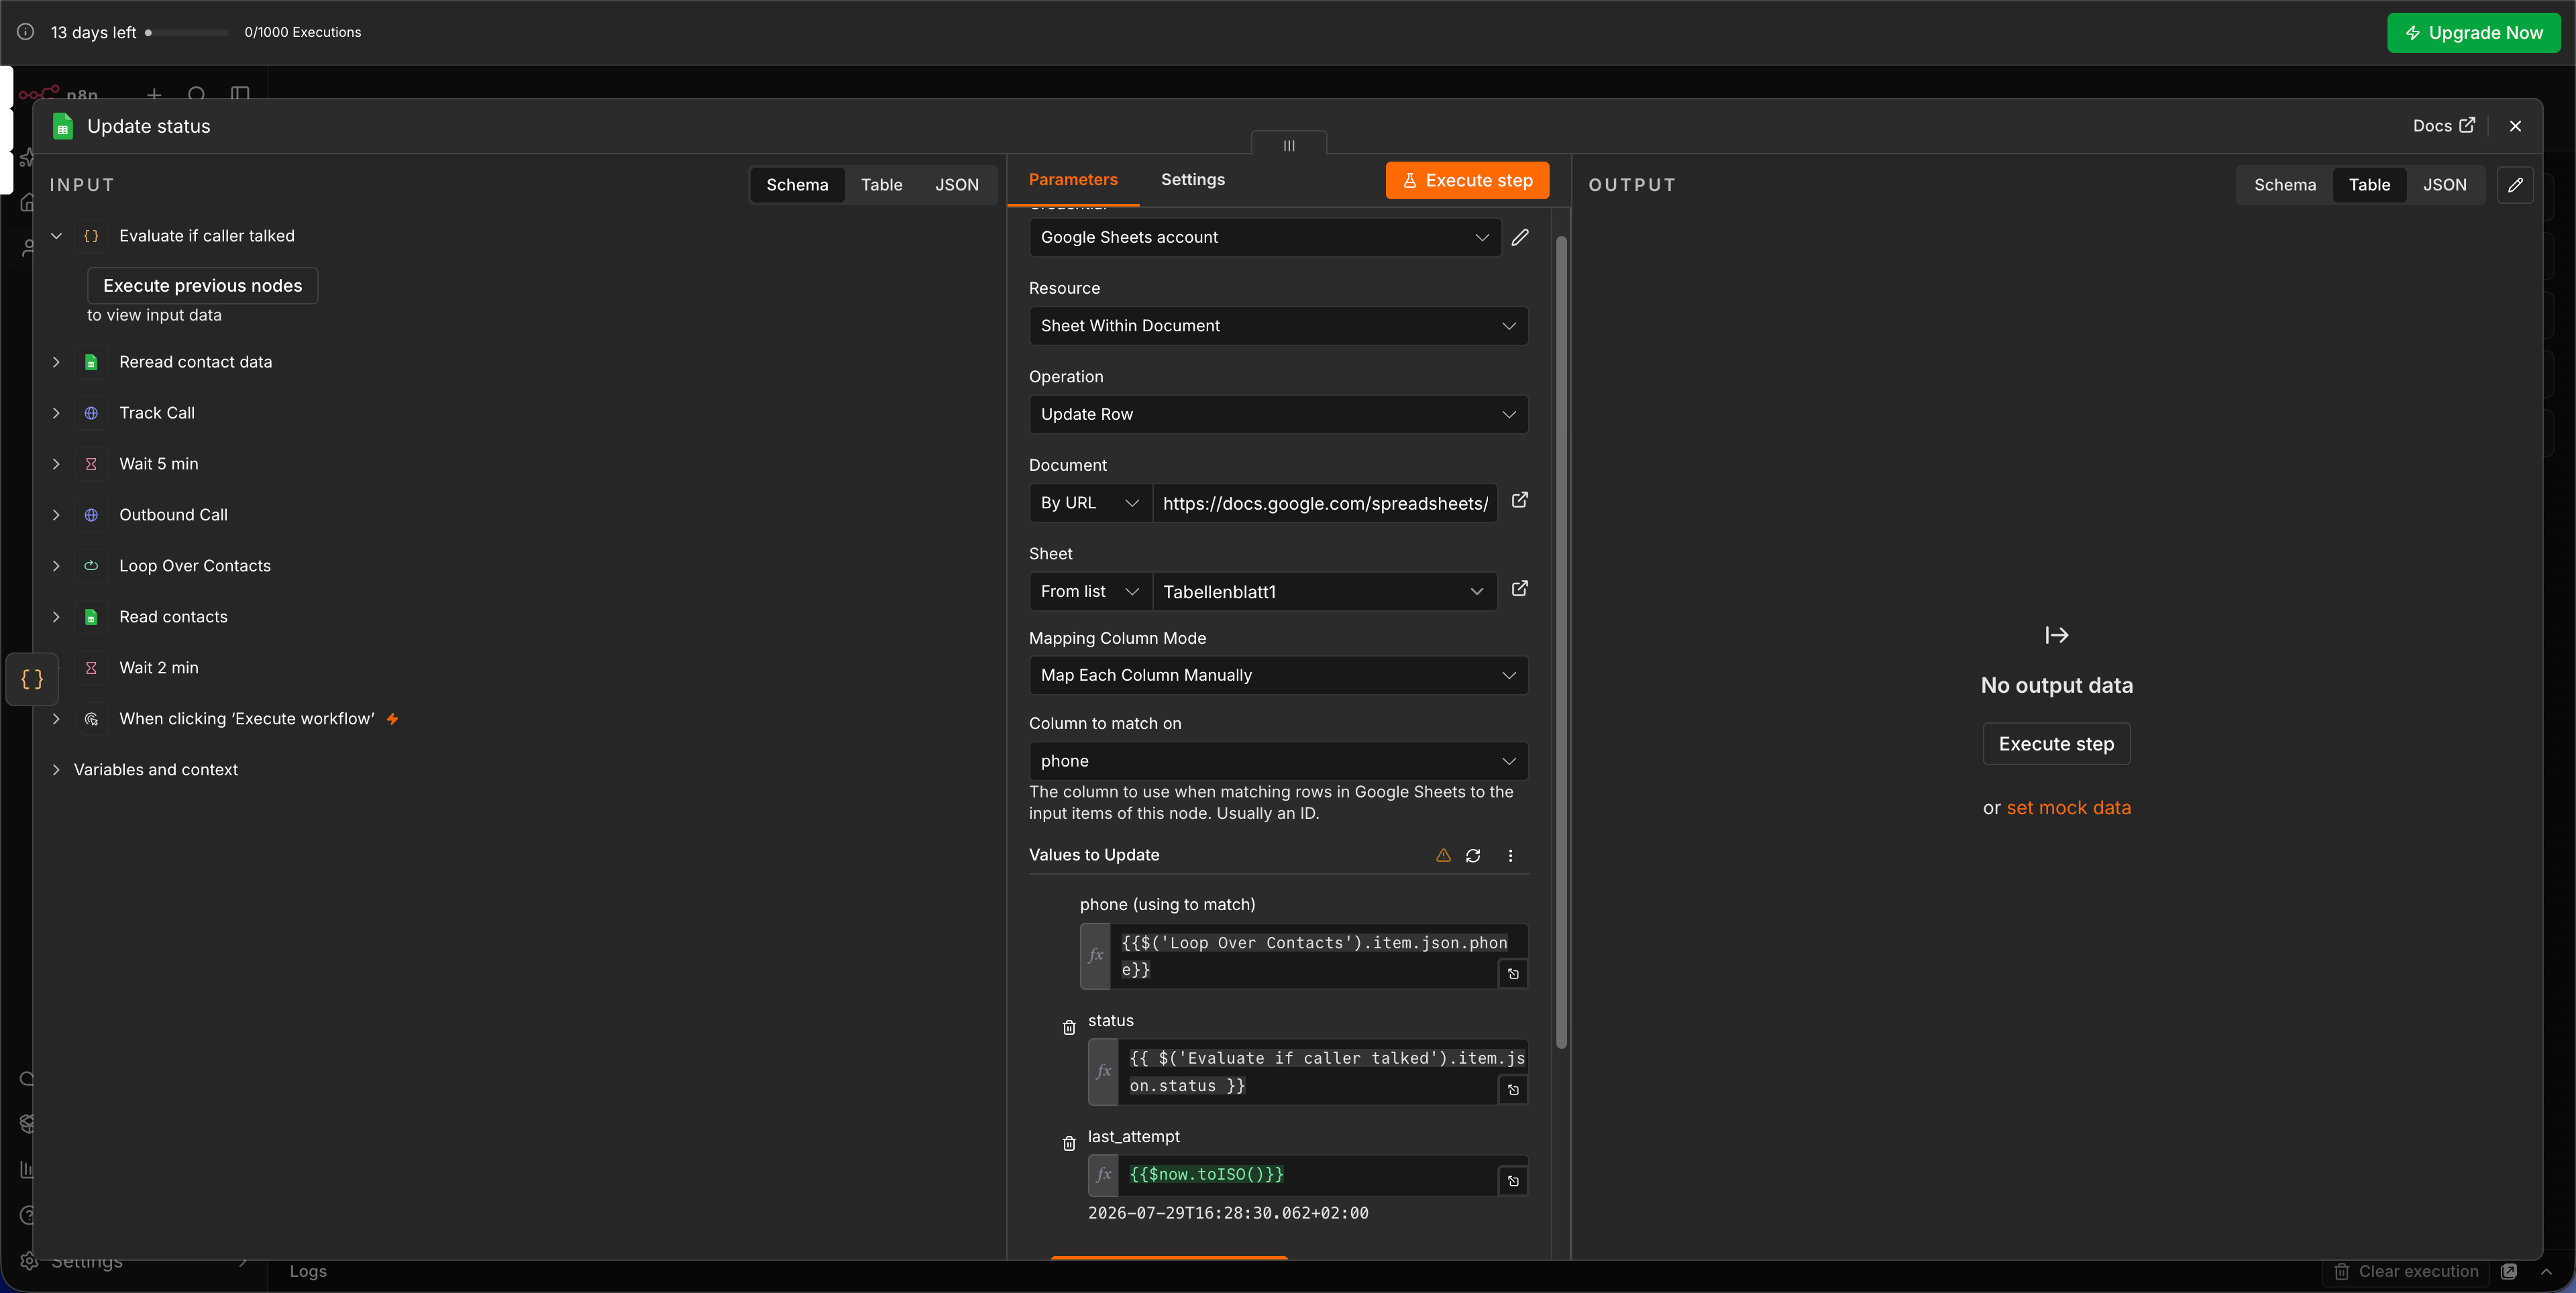Screen dimensions: 2576x1293
Task: Delete the status field with trash icon
Action: [1069, 1027]
